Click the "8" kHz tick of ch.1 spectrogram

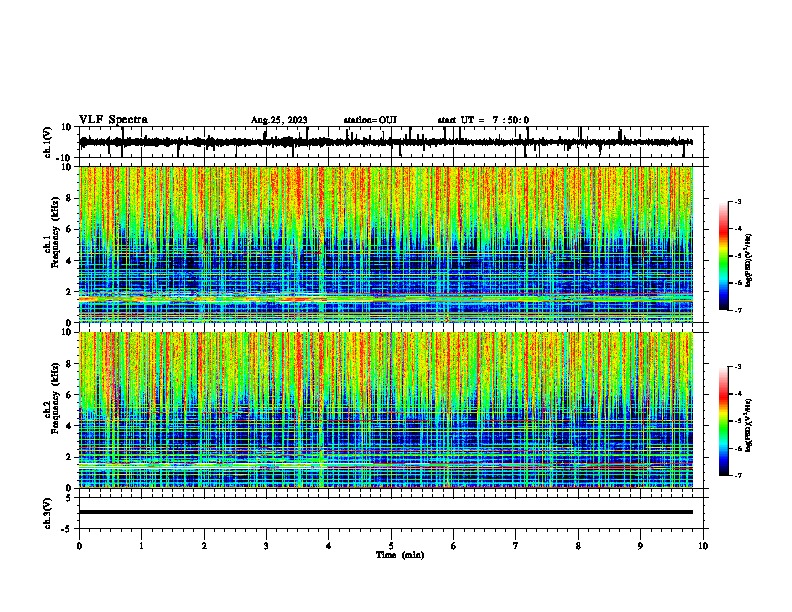pos(69,198)
